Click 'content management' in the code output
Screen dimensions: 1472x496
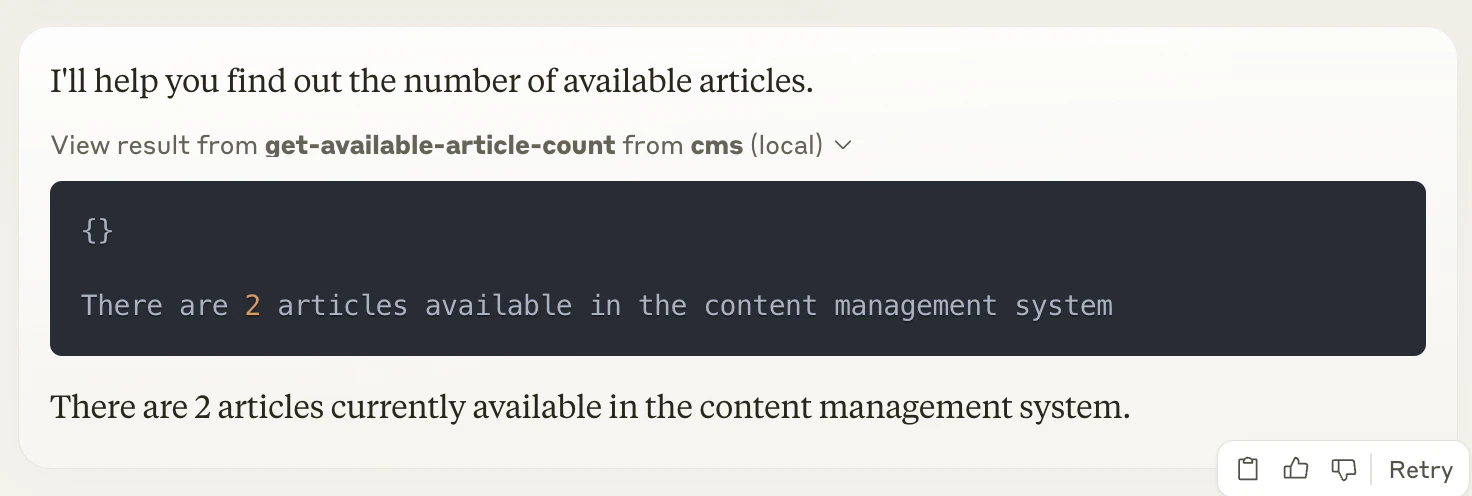tap(850, 305)
